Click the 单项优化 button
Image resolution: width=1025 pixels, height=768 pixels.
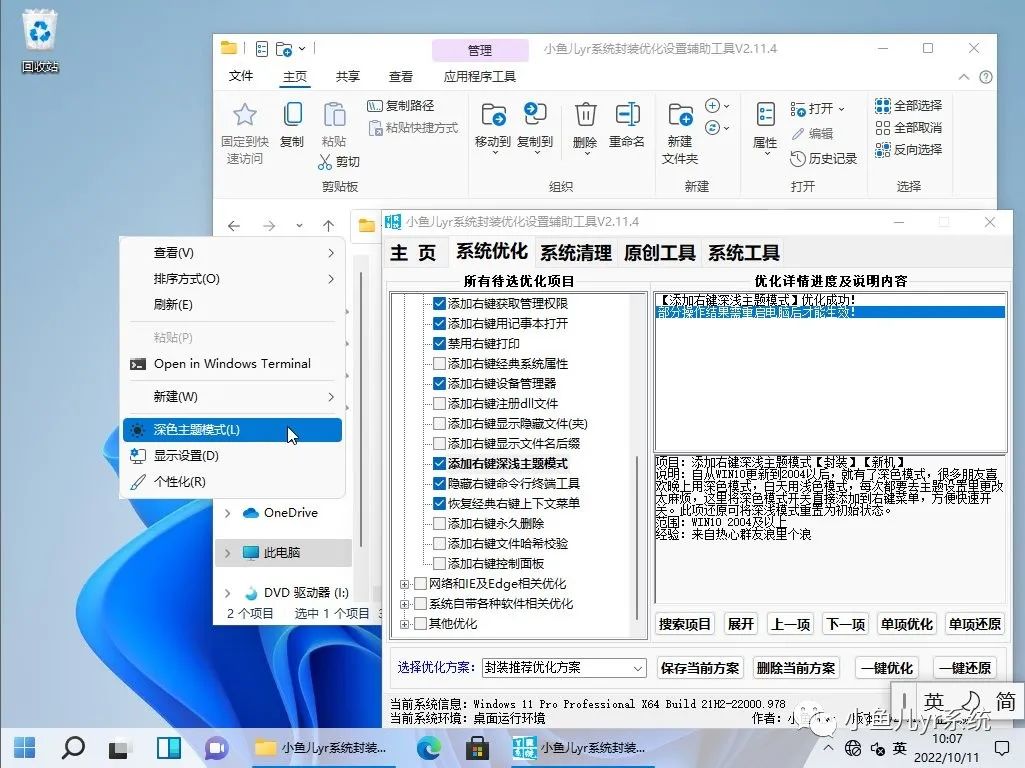click(906, 624)
